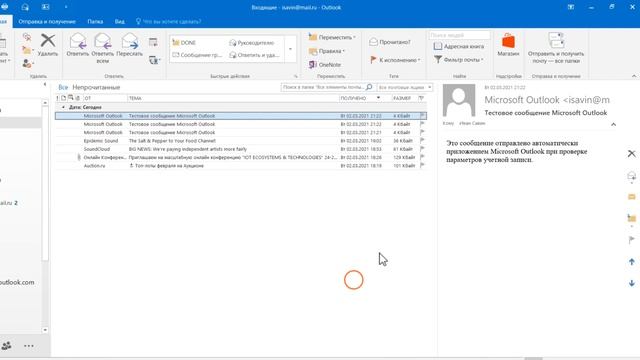
Task: Click the folder pane scroll down arrow
Action: pyautogui.click(x=45, y=330)
